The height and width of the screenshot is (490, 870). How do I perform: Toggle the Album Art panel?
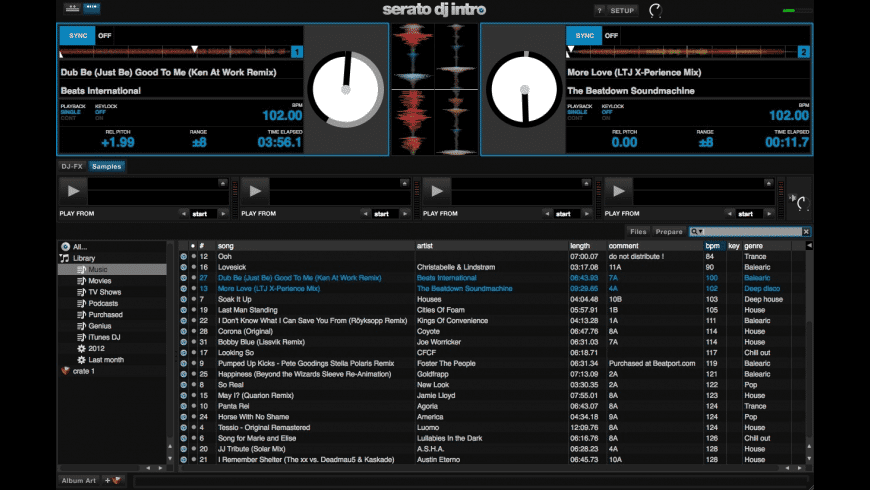(78, 481)
